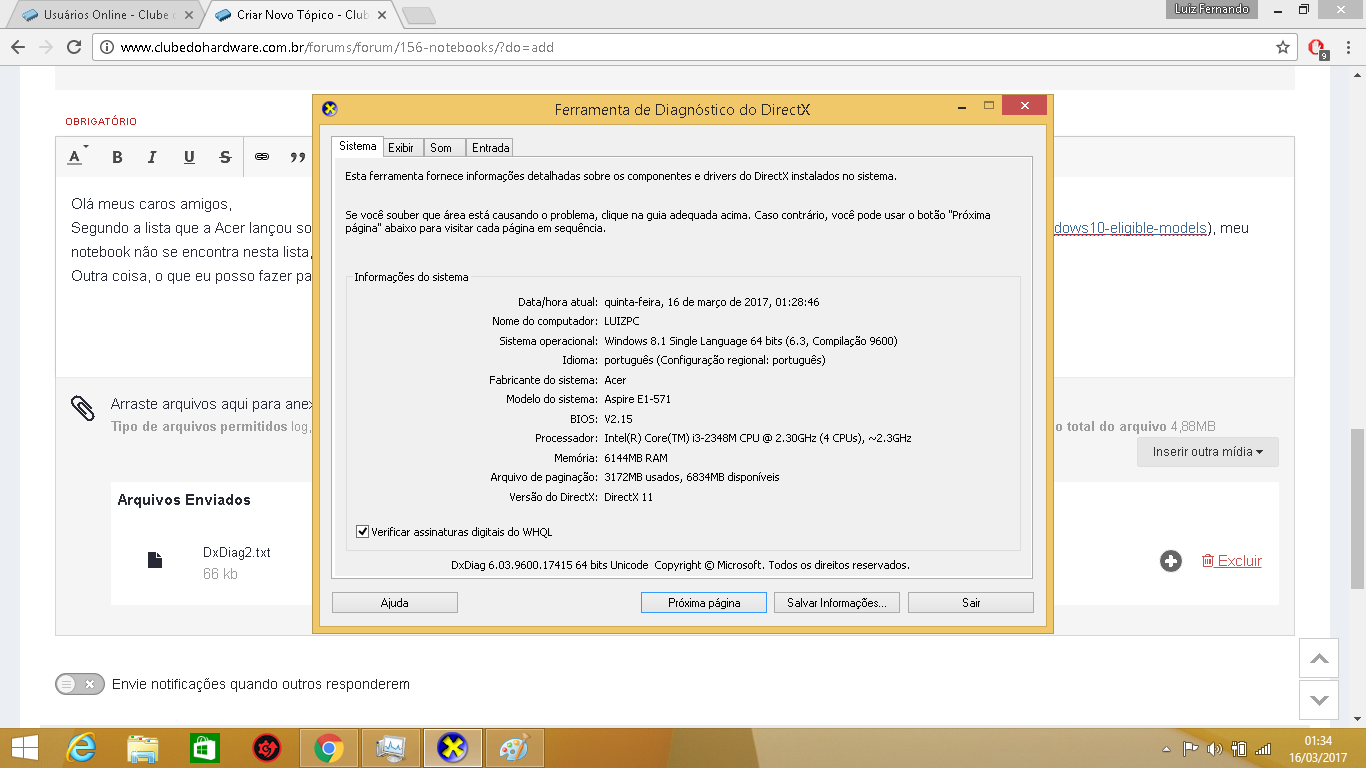Show hidden tray icons arrow
This screenshot has height=768, width=1366.
1166,749
